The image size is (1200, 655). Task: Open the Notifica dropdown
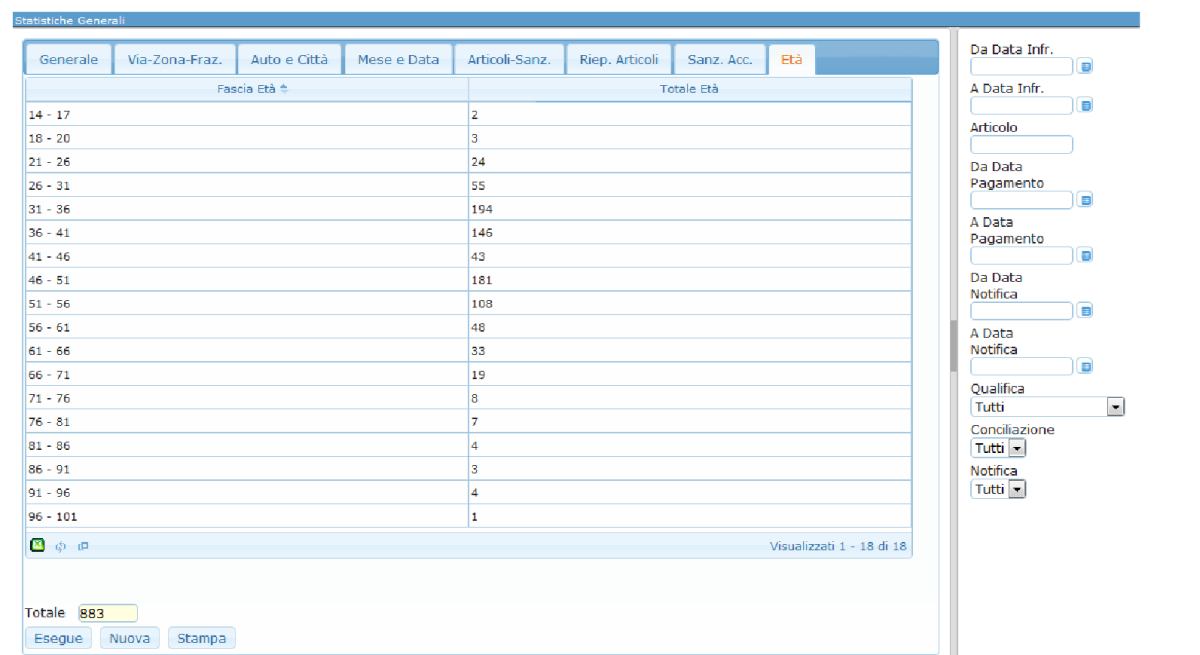1017,489
